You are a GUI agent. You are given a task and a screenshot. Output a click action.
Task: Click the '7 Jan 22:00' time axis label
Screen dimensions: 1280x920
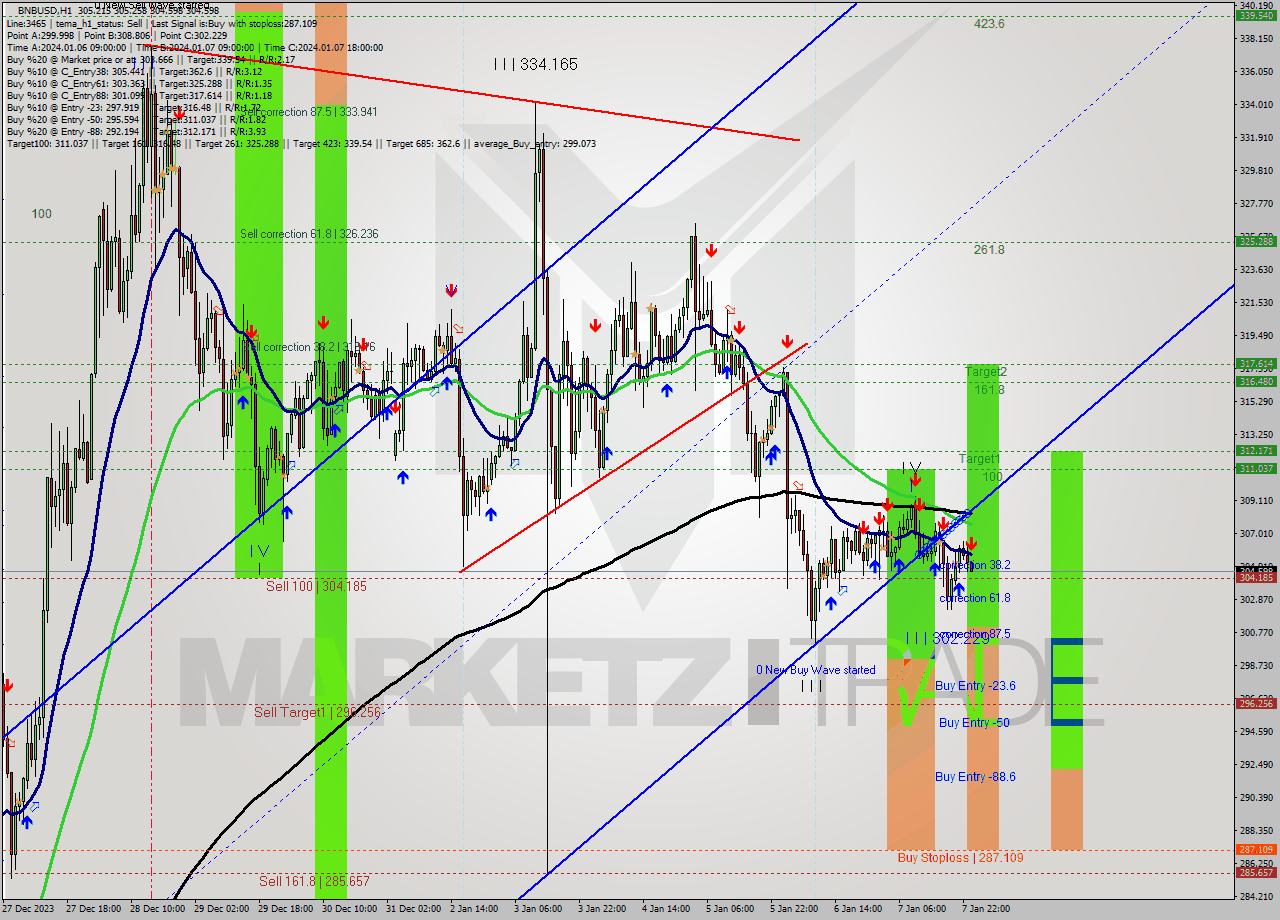[987, 909]
